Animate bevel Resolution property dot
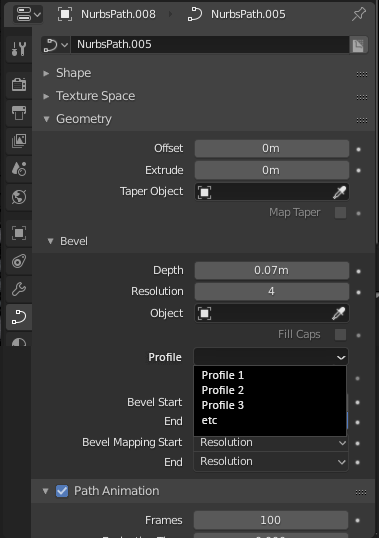 click(358, 292)
